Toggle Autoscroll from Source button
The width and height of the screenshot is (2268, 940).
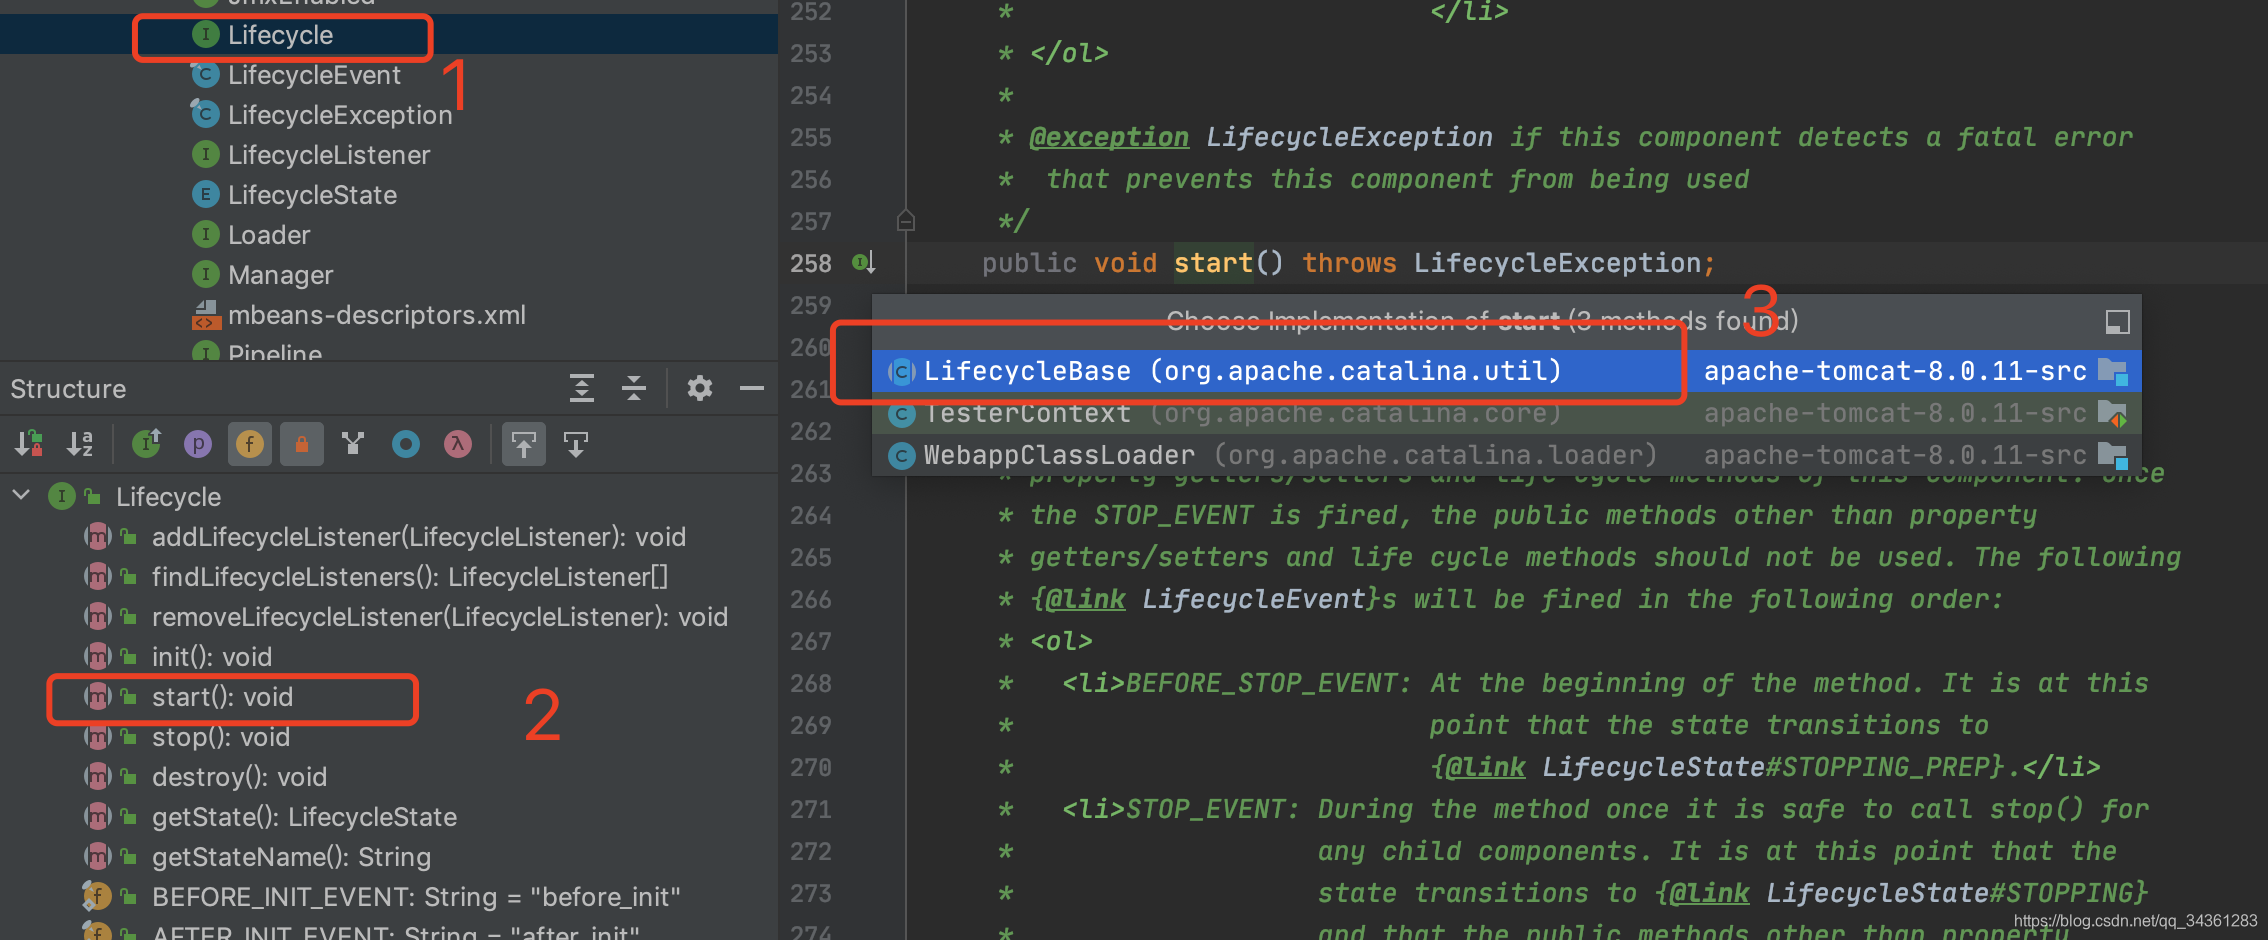[576, 443]
